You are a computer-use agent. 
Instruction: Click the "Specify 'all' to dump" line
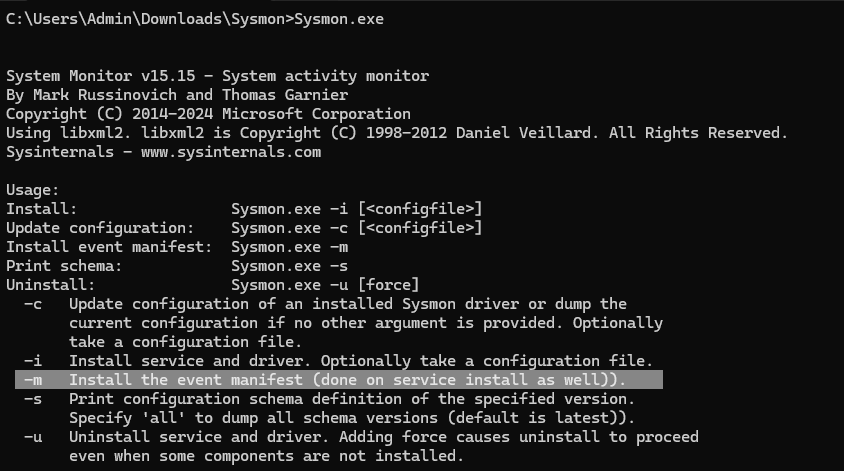coord(352,418)
